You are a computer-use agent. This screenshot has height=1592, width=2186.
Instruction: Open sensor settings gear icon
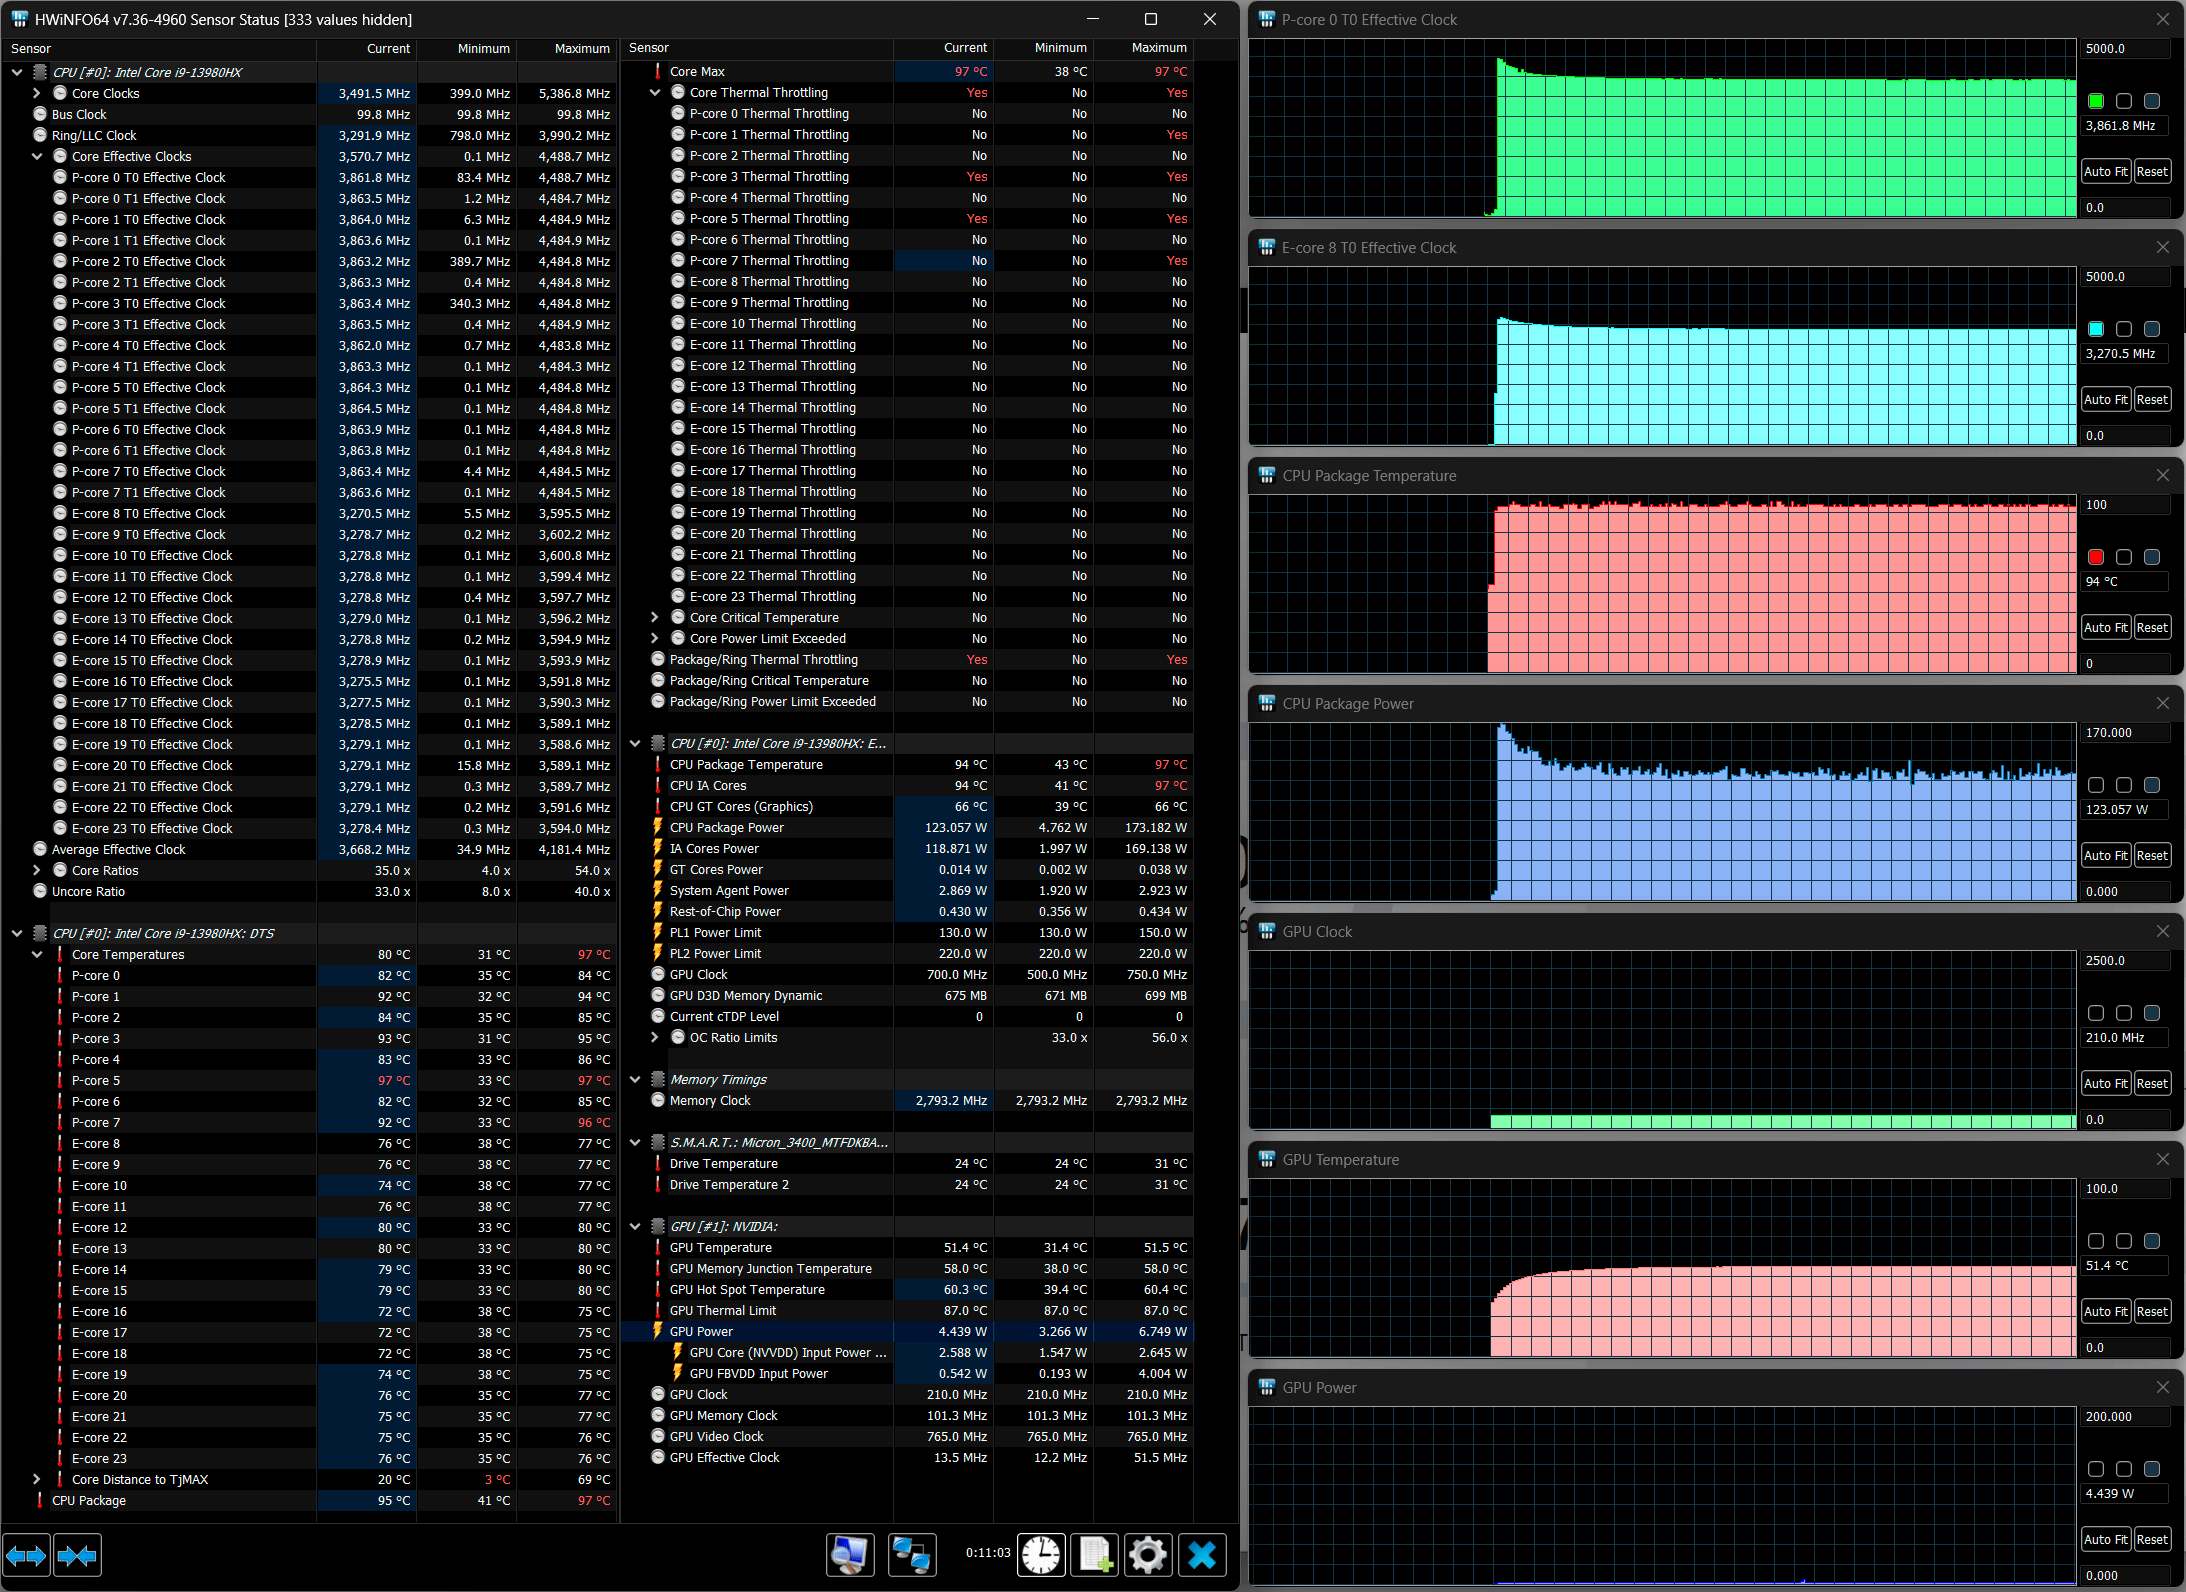click(x=1147, y=1555)
